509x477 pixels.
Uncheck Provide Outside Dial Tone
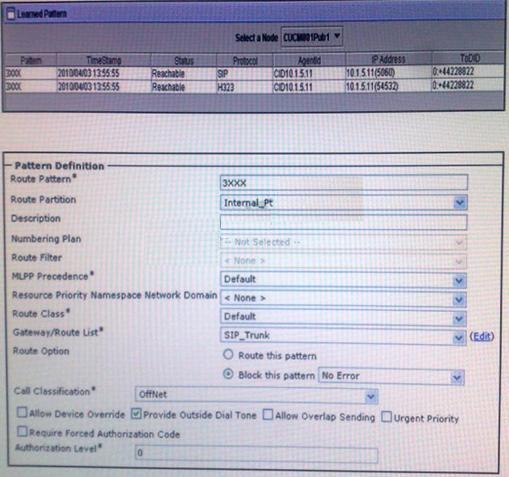(136, 414)
